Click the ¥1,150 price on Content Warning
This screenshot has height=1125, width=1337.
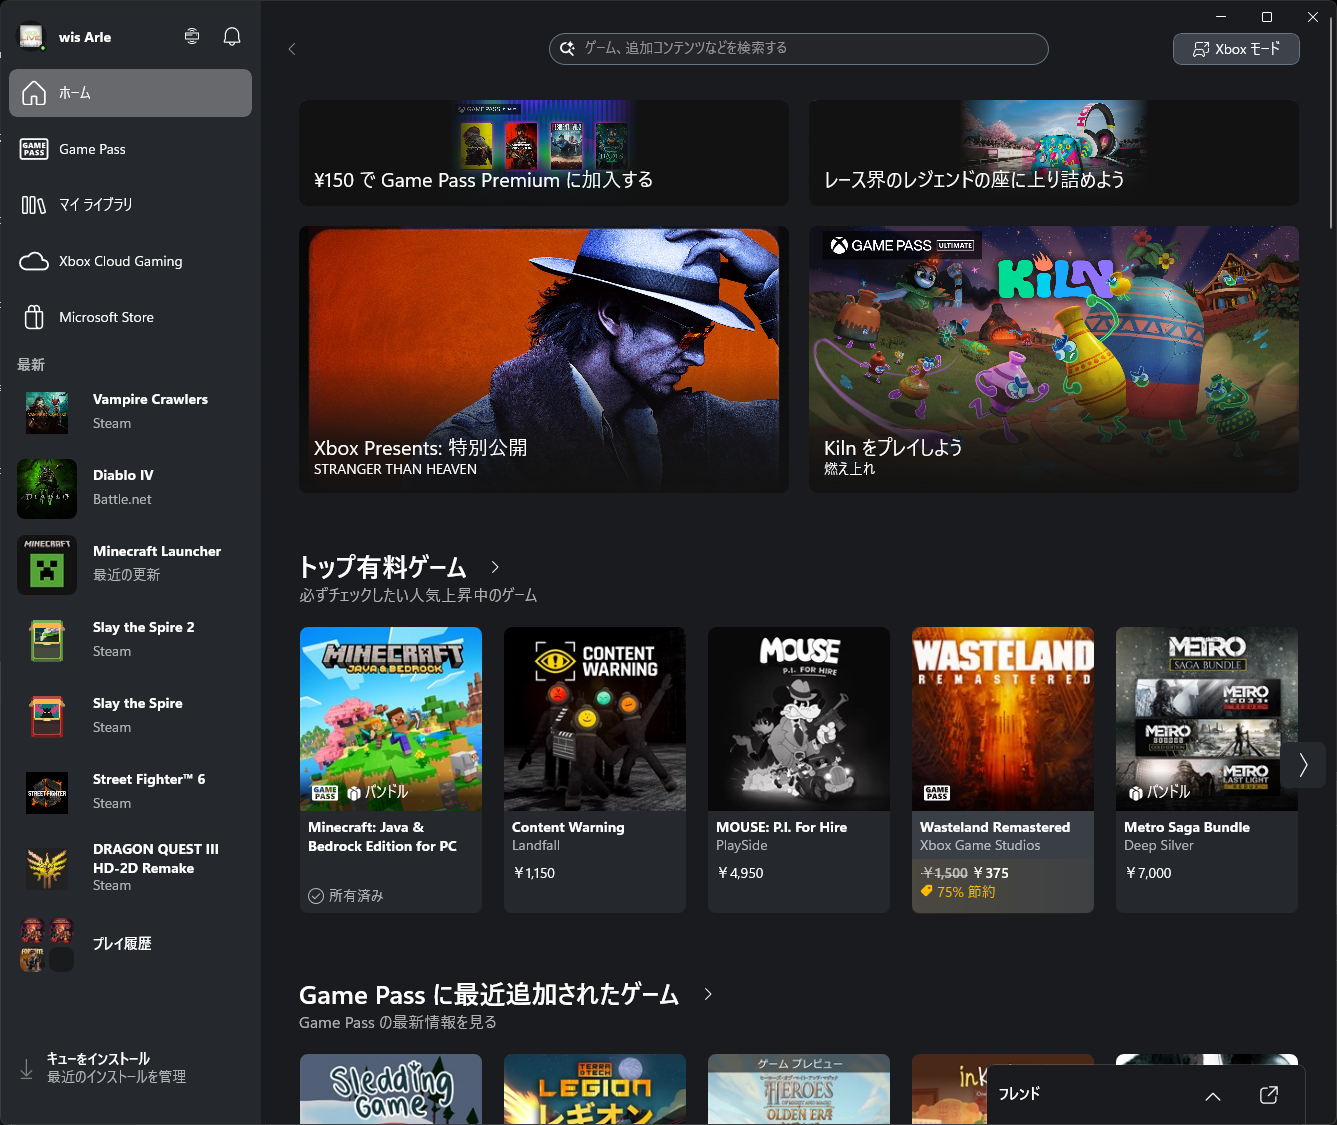tap(534, 873)
